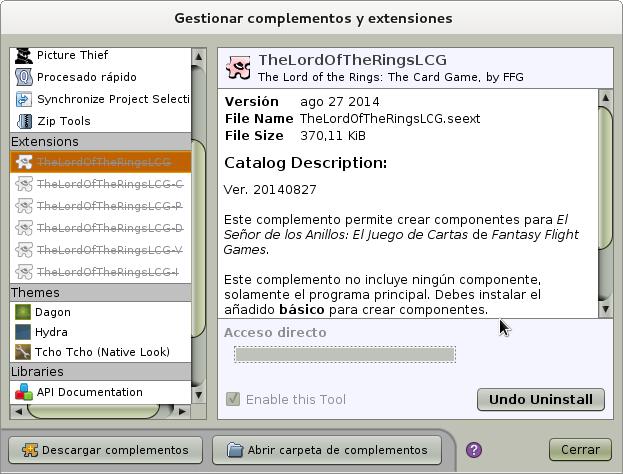Click the Themes section header

pos(101,292)
